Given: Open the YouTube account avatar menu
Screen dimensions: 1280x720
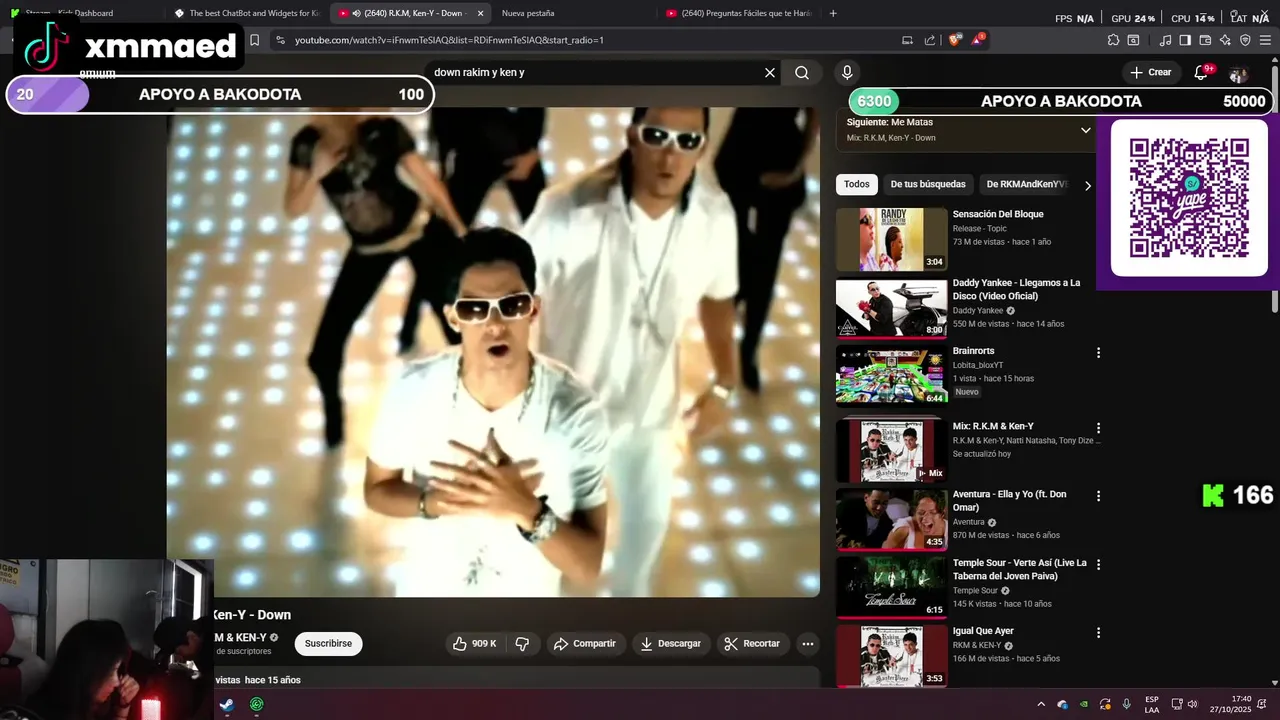Looking at the screenshot, I should pyautogui.click(x=1238, y=73).
